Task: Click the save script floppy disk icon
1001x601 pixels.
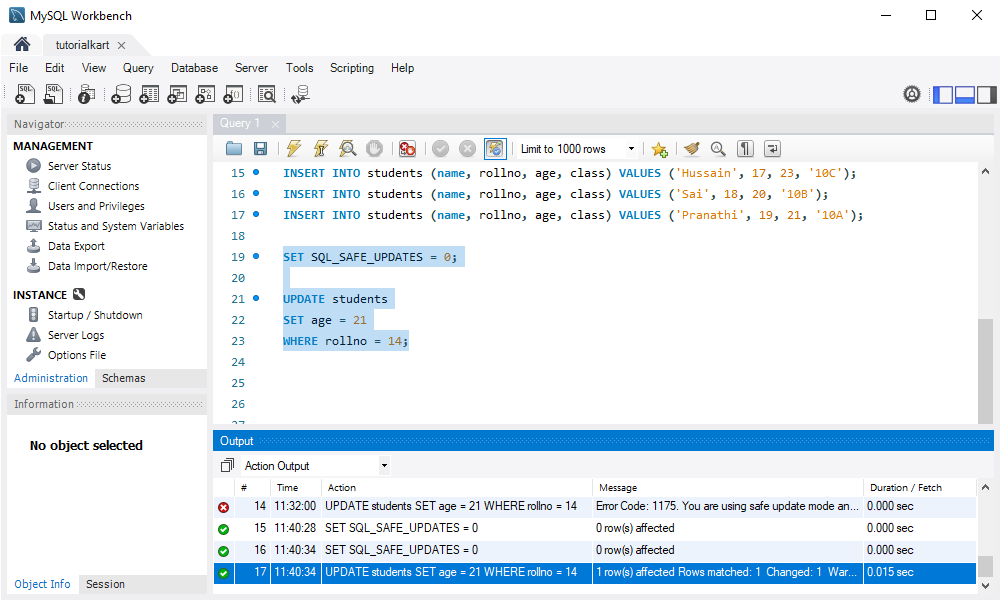Action: [260, 149]
